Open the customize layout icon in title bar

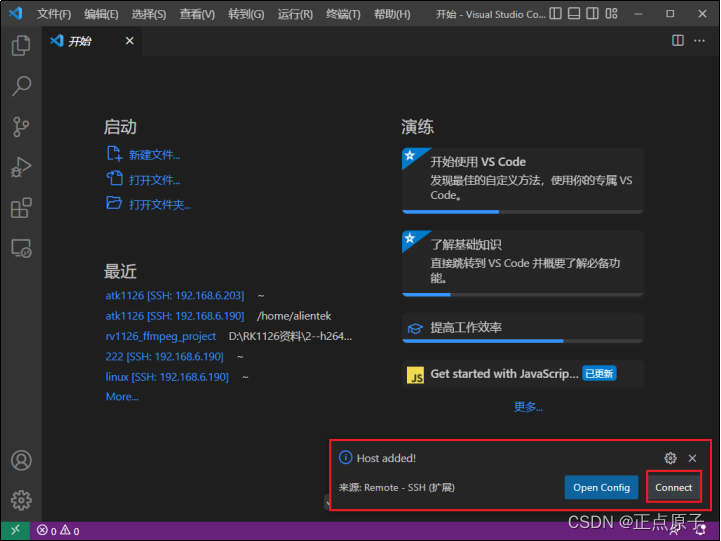(611, 14)
